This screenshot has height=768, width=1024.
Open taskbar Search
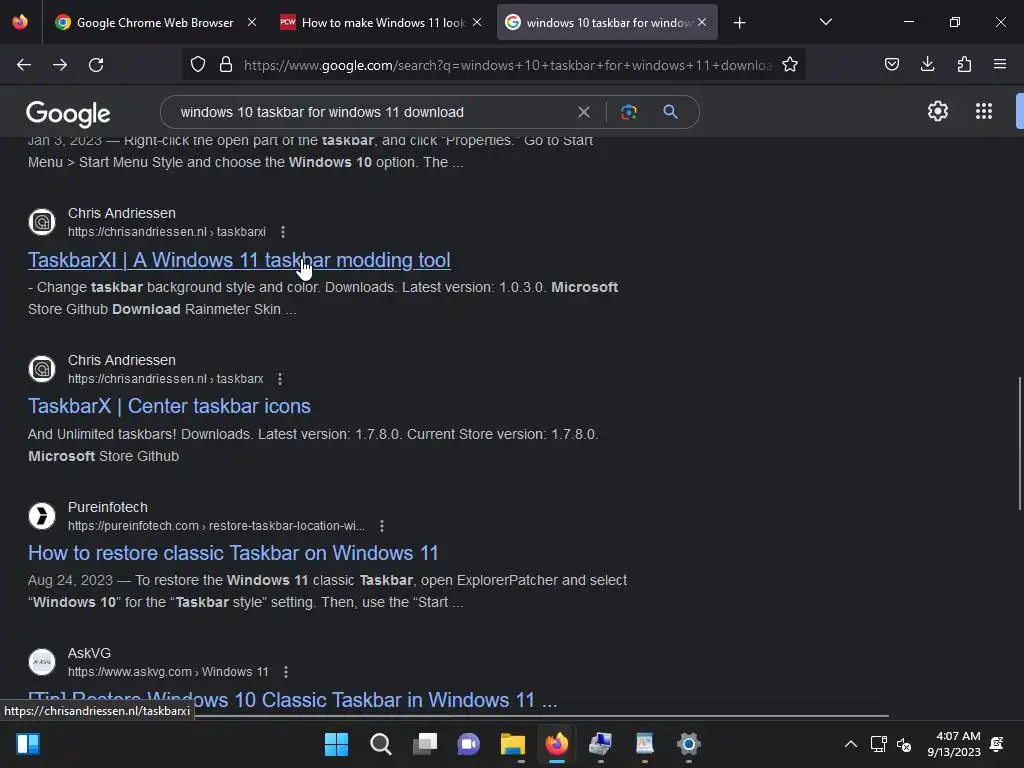pyautogui.click(x=381, y=744)
